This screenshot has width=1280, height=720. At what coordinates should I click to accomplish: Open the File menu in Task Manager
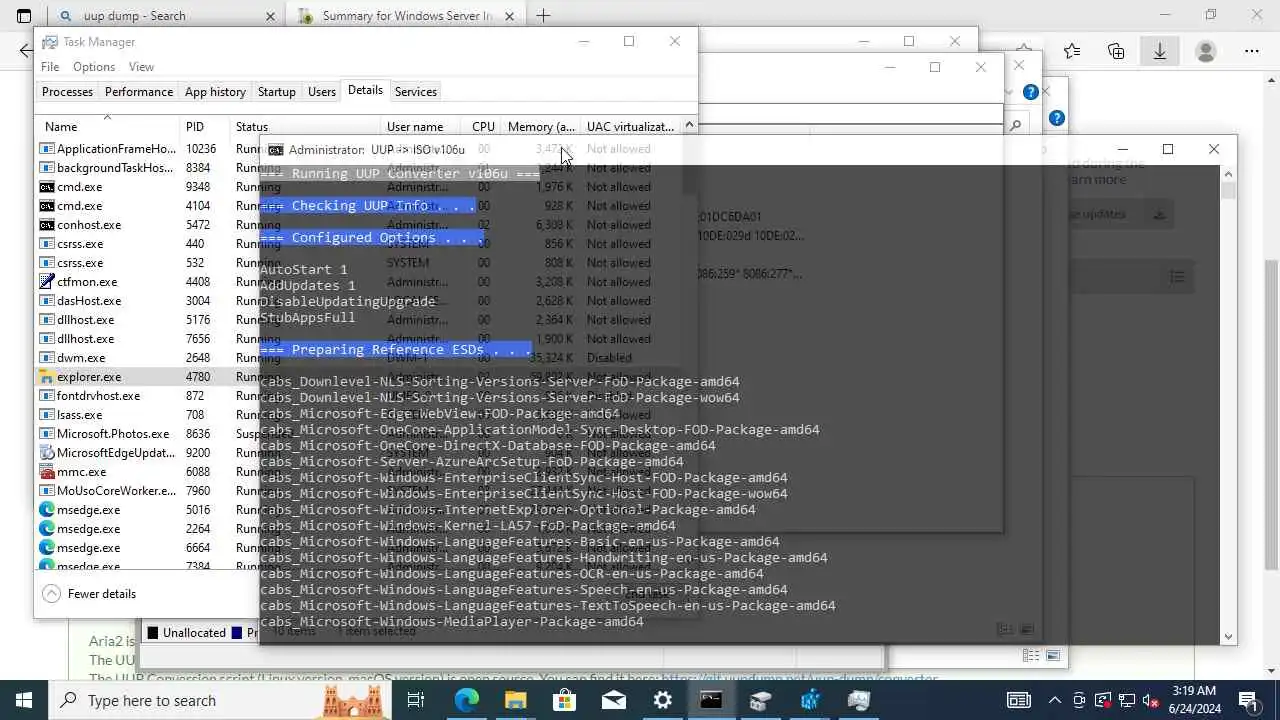(50, 67)
